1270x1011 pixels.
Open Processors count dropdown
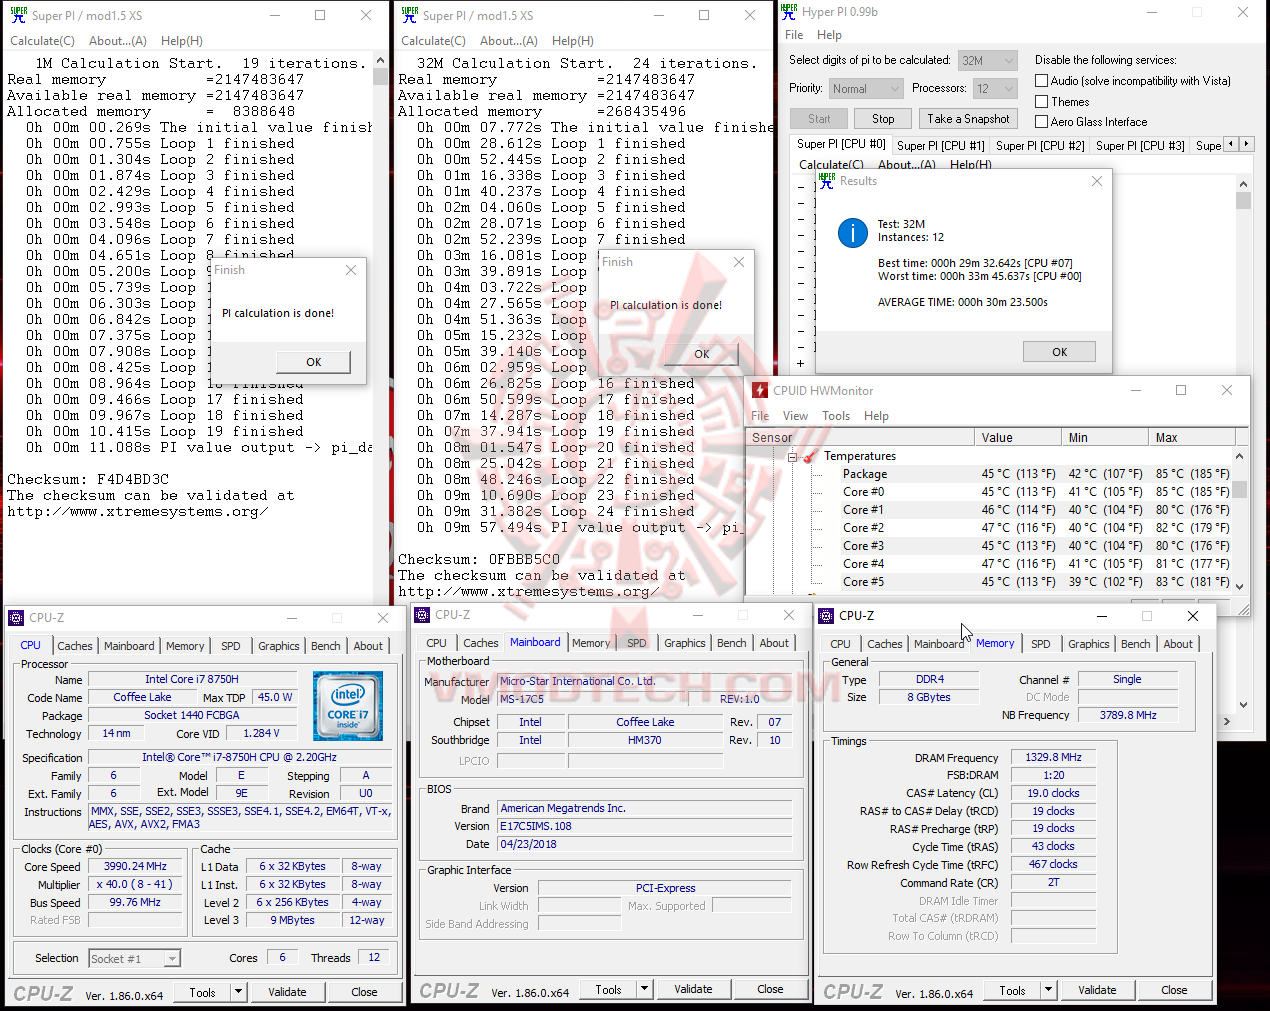click(x=995, y=88)
